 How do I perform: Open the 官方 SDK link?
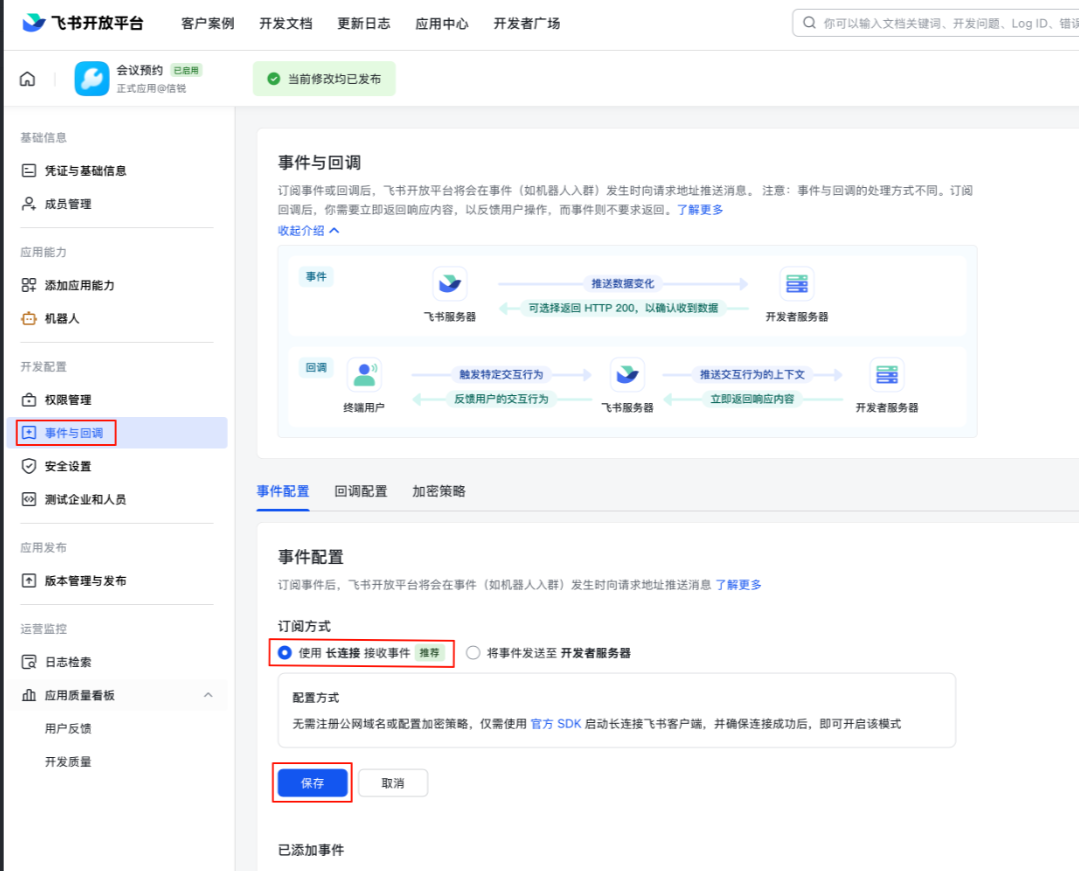[555, 723]
